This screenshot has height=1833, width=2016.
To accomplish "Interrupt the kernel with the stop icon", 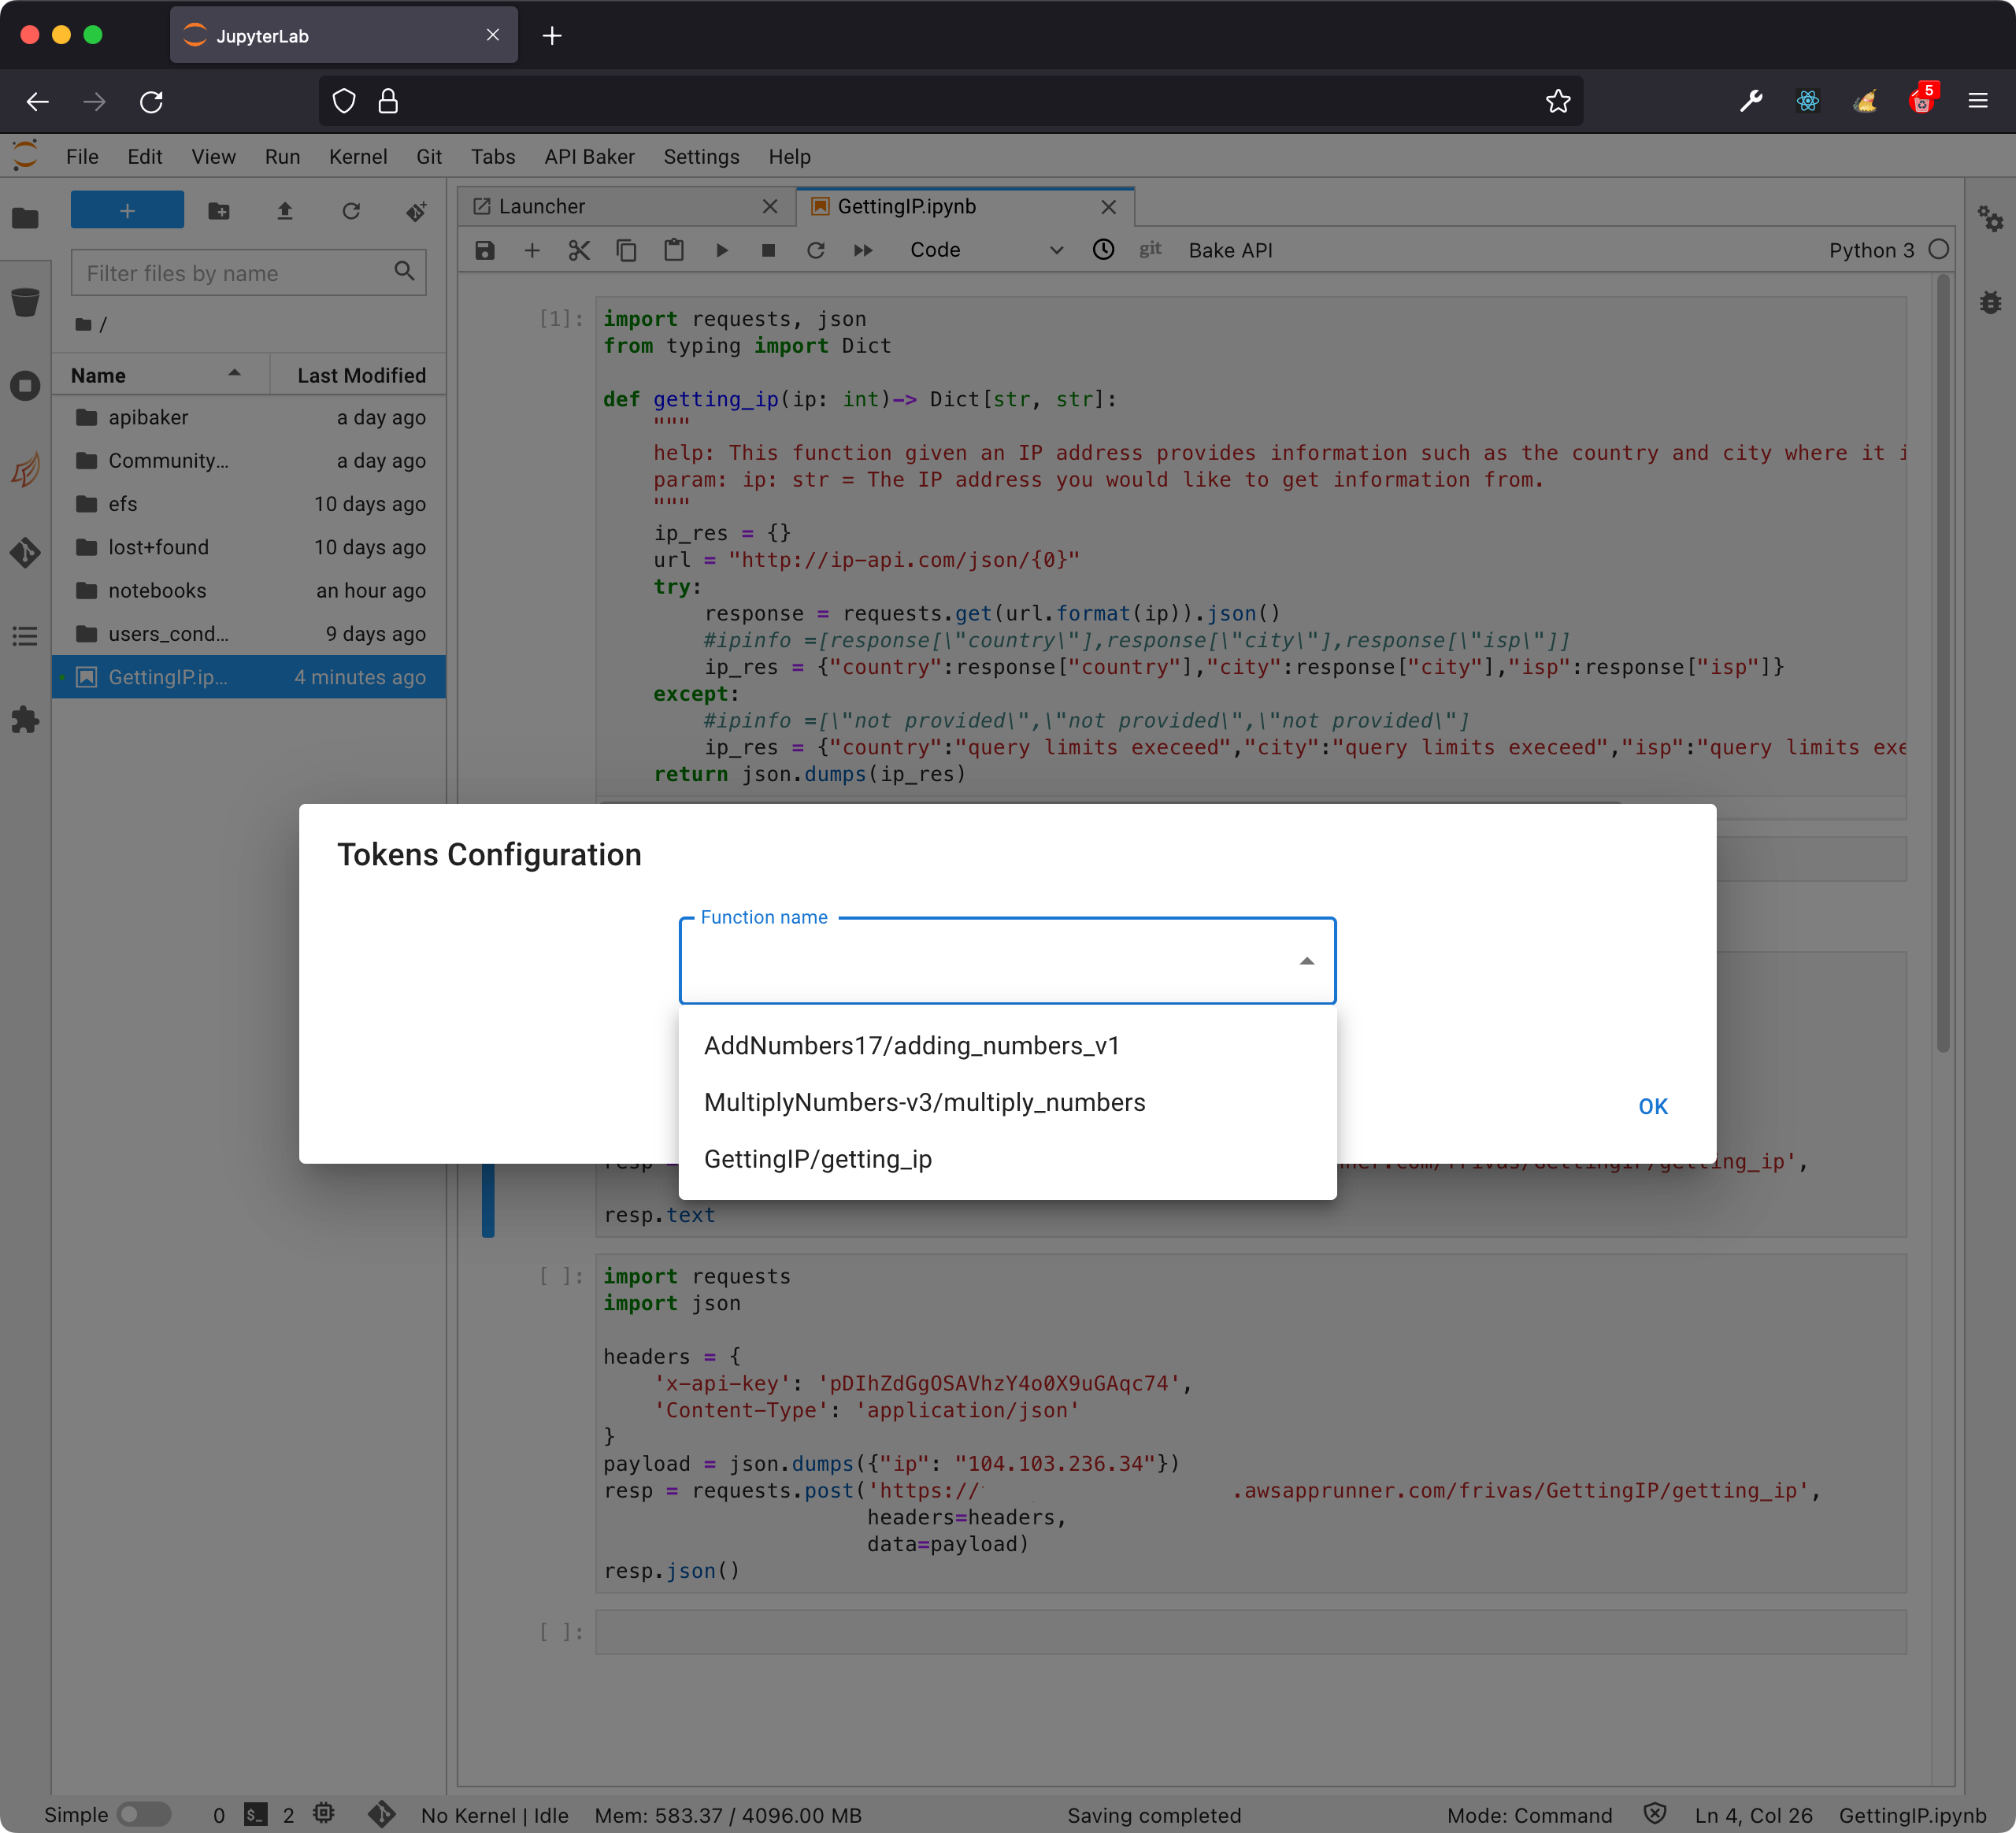I will (x=768, y=250).
